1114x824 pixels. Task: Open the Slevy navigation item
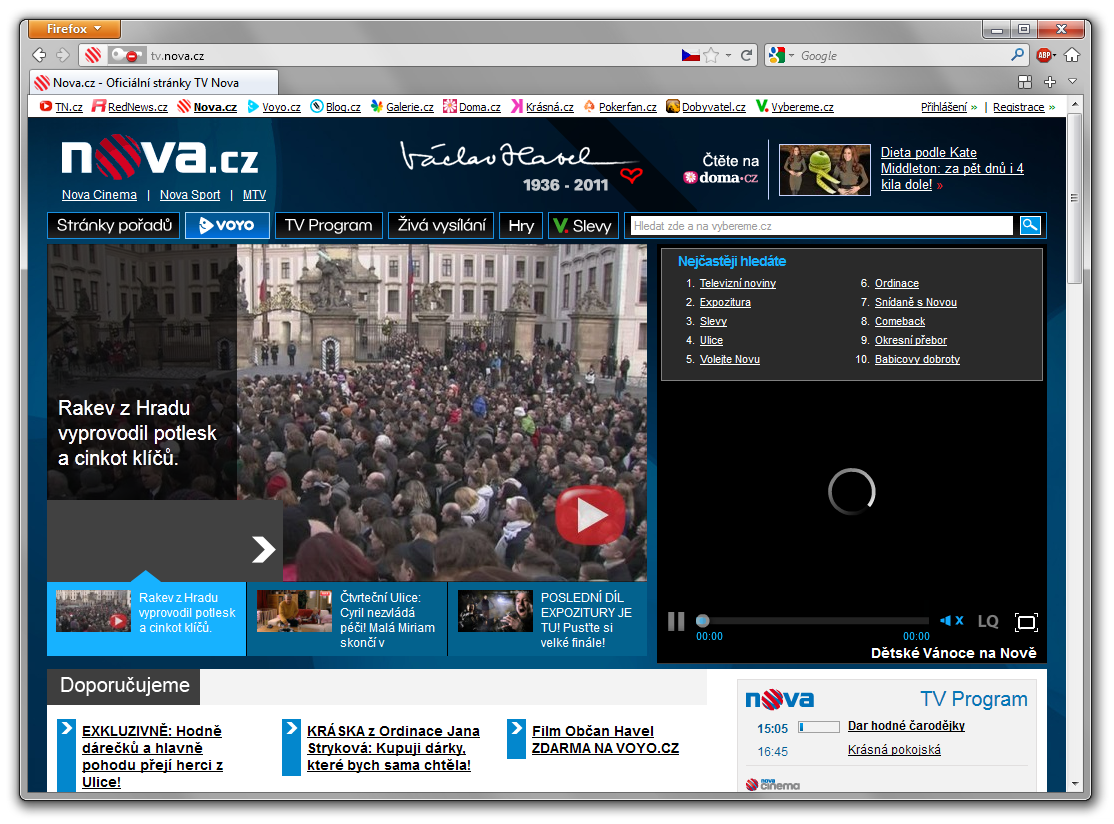583,225
